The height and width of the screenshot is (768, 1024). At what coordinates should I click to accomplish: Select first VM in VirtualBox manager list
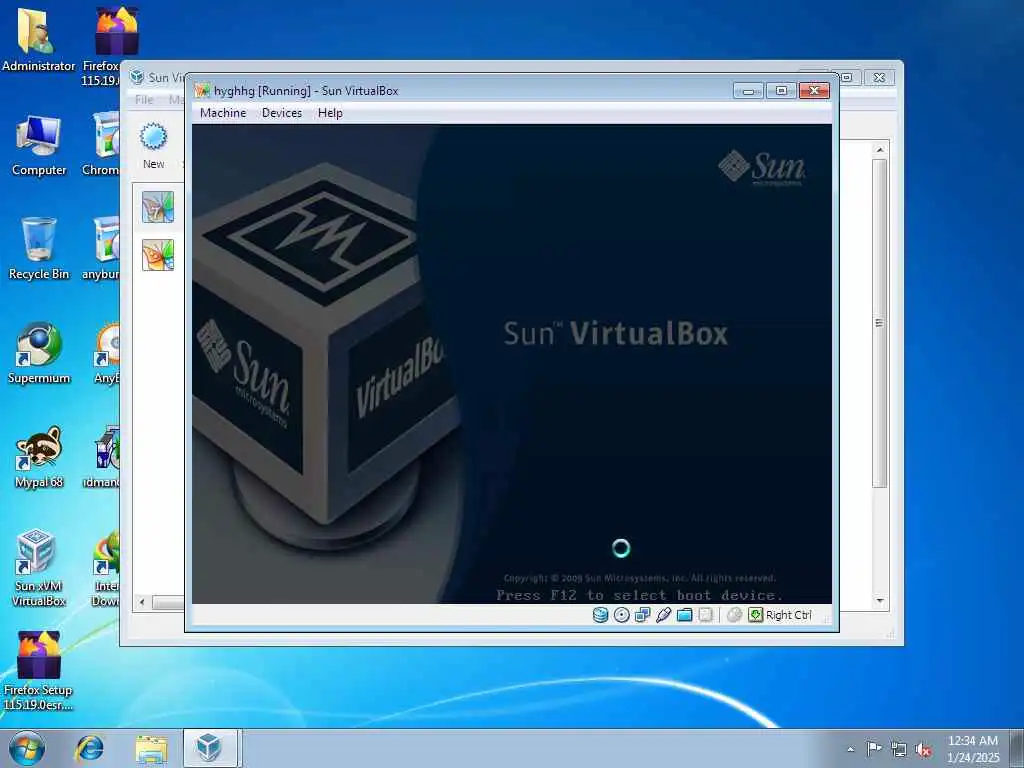158,206
